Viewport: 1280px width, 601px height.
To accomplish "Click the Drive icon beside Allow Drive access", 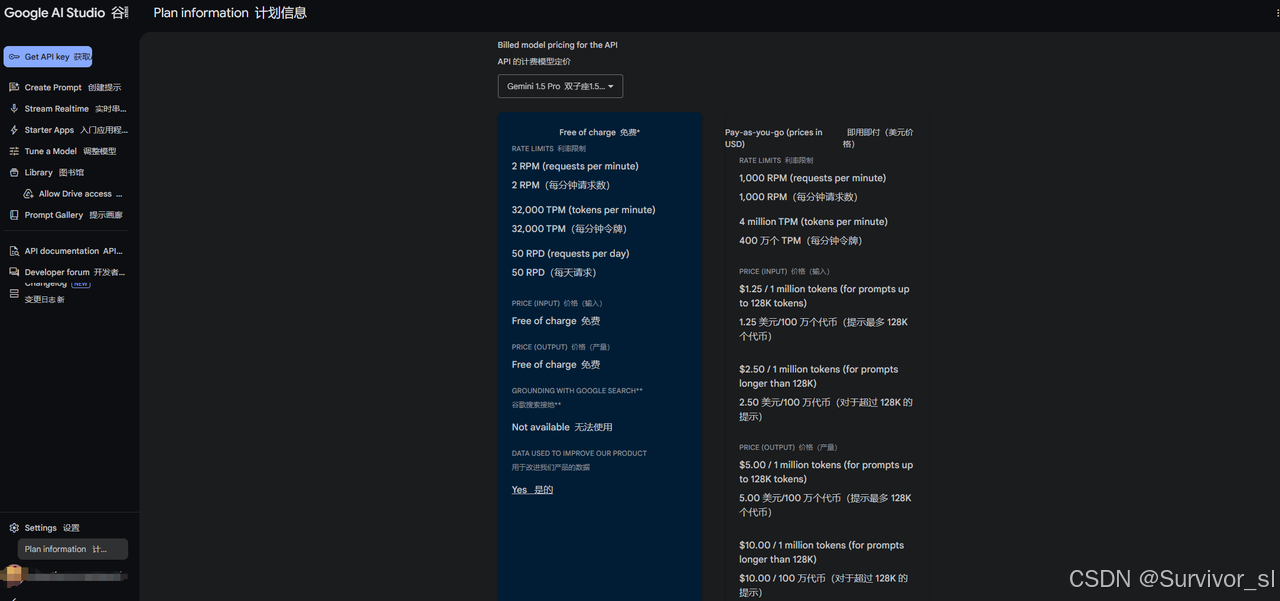I will (x=29, y=194).
